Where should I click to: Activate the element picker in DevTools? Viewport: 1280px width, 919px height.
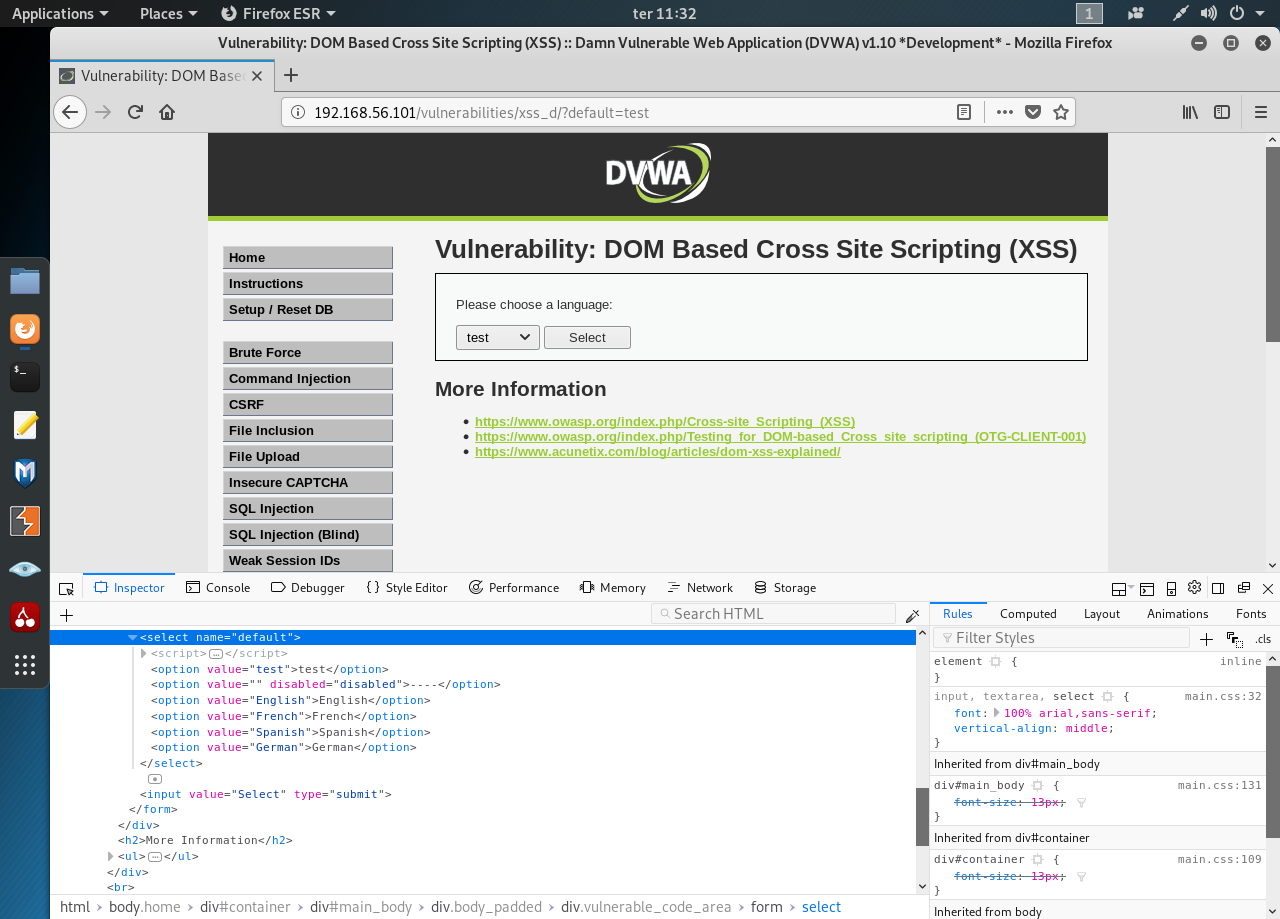click(66, 588)
